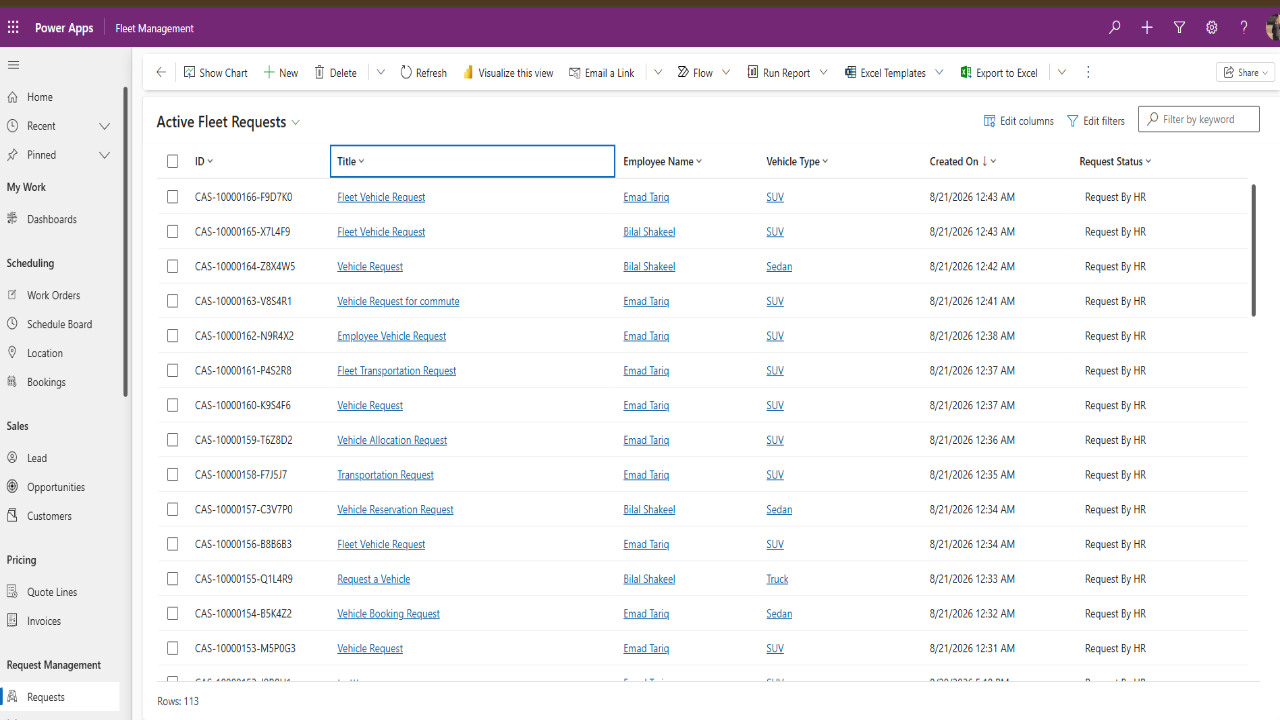The width and height of the screenshot is (1280, 720).
Task: Click the Share button
Action: 1245,72
